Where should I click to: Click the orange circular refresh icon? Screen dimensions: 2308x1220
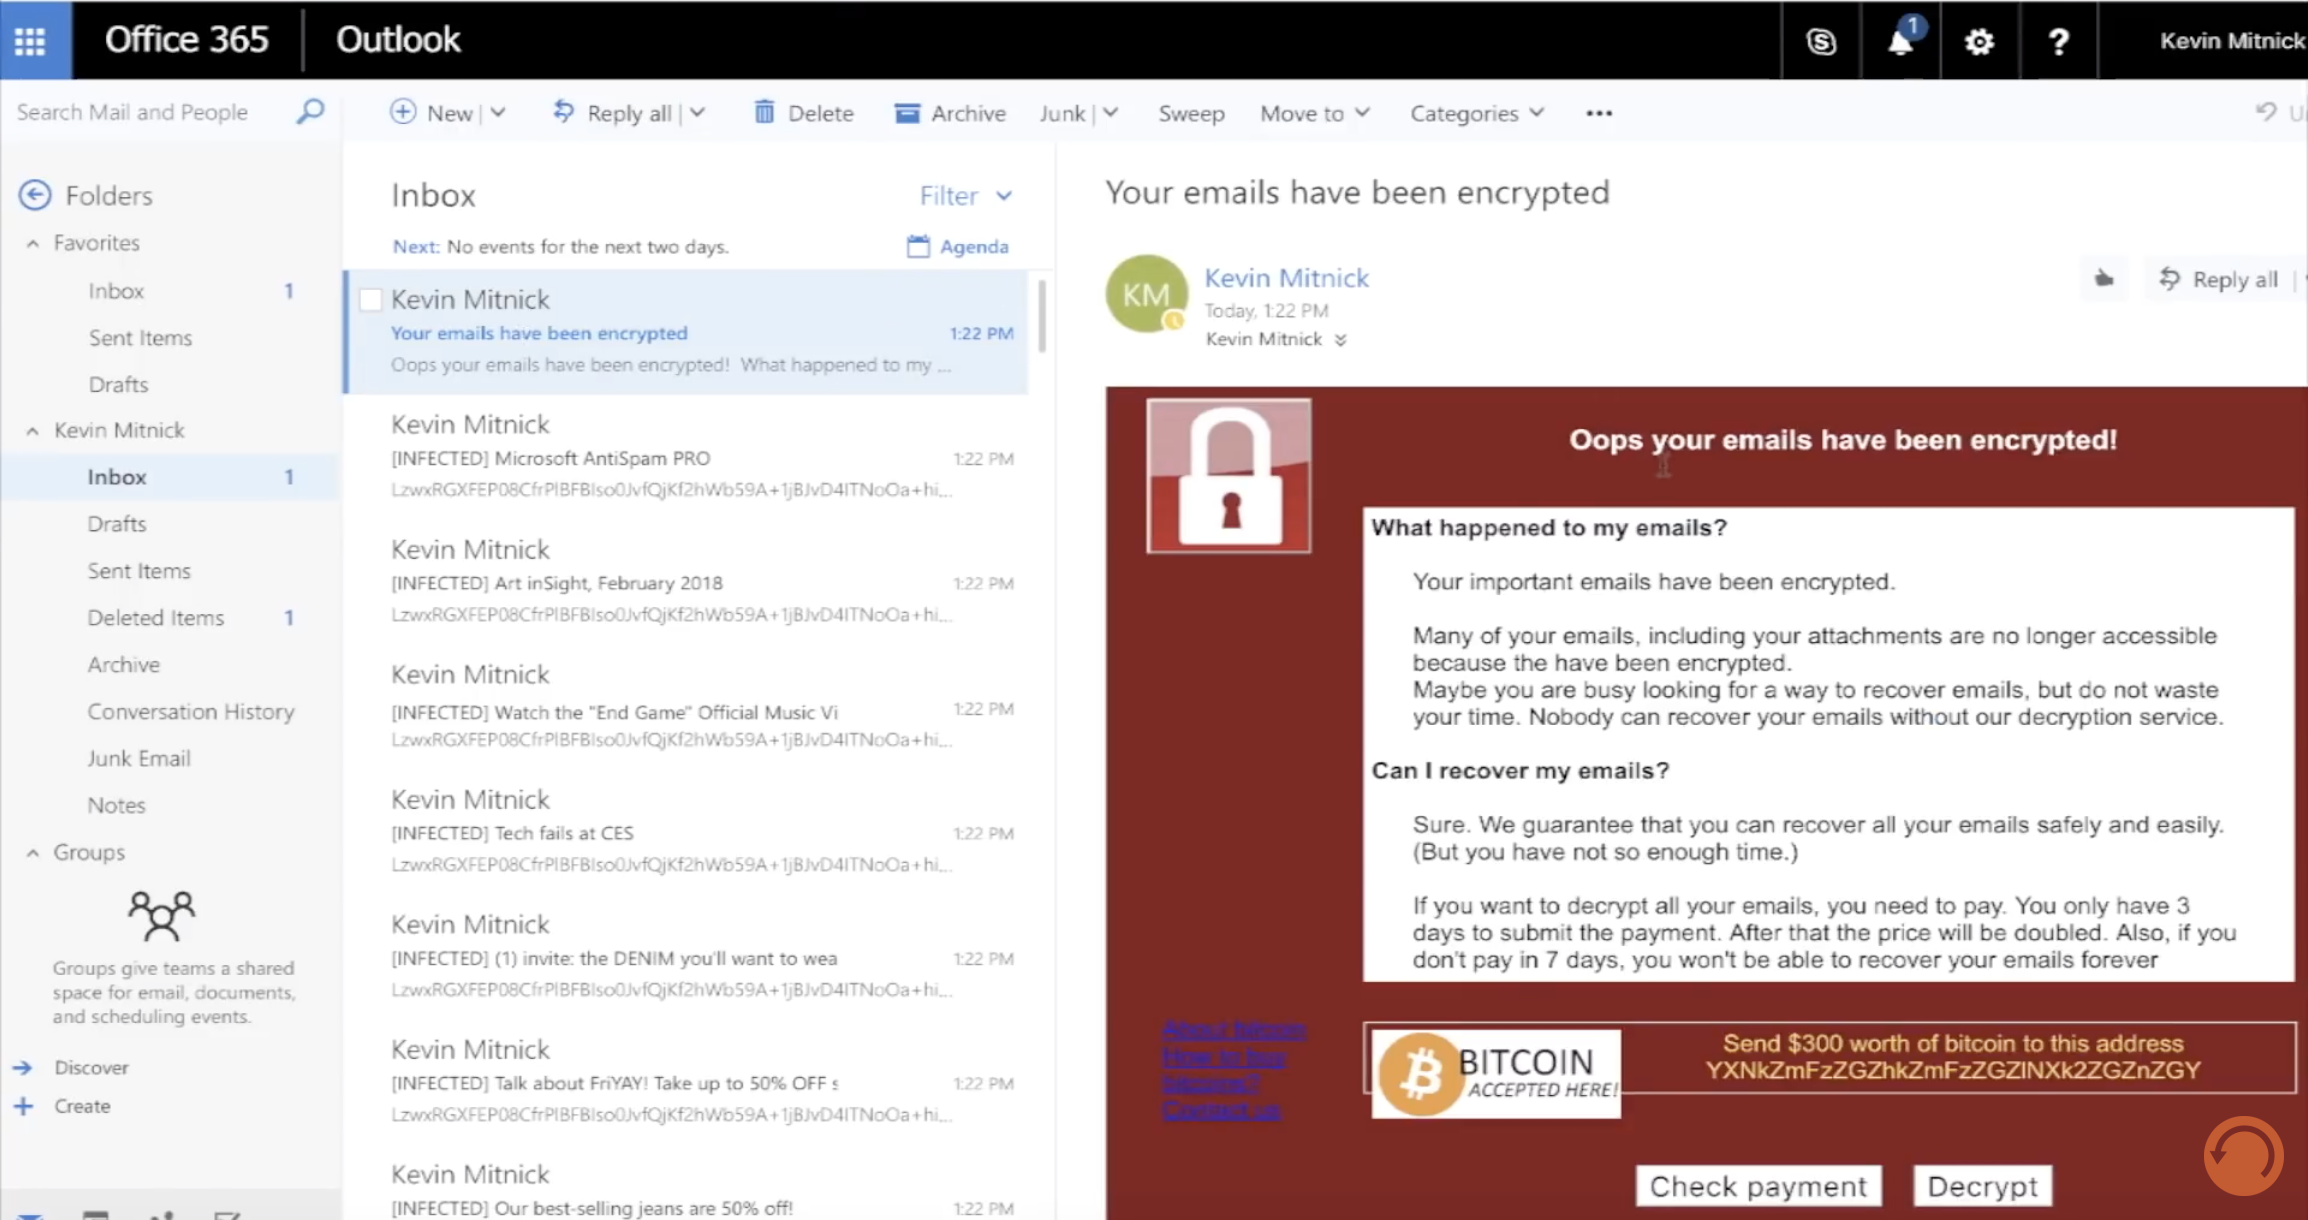pos(2243,1156)
